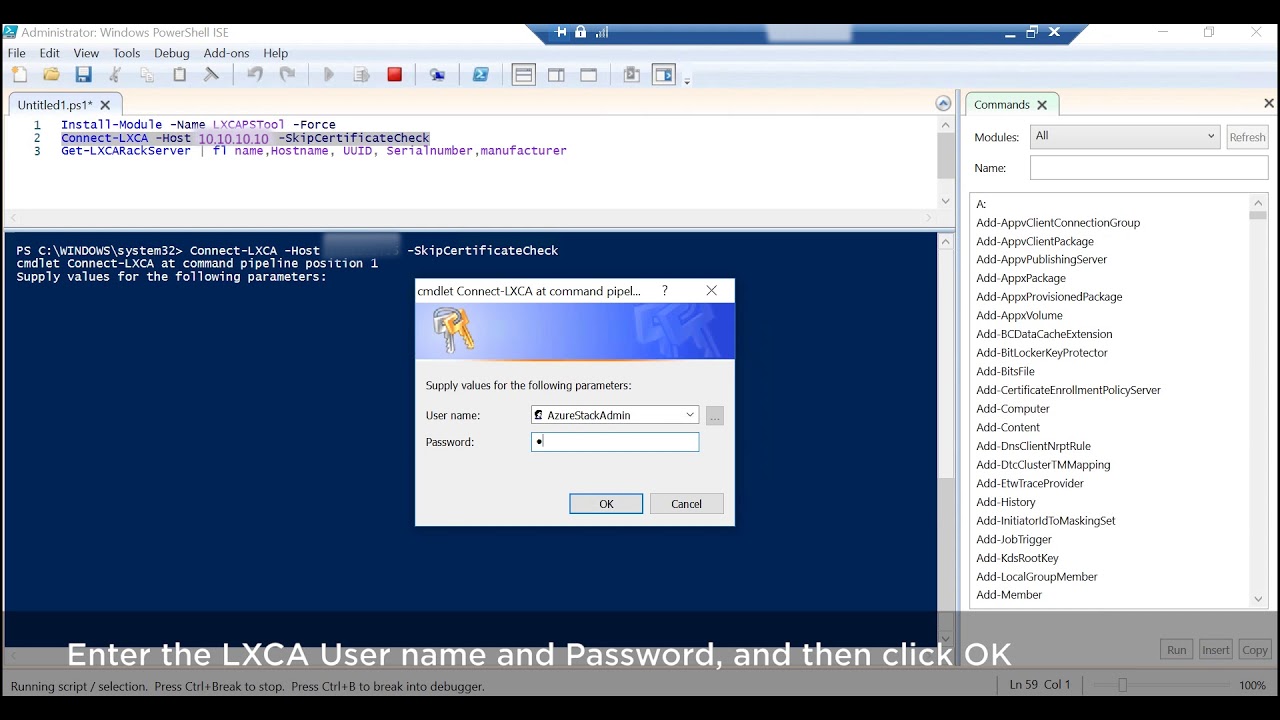Run the script with the green arrow
This screenshot has height=720, width=1280.
coord(329,75)
